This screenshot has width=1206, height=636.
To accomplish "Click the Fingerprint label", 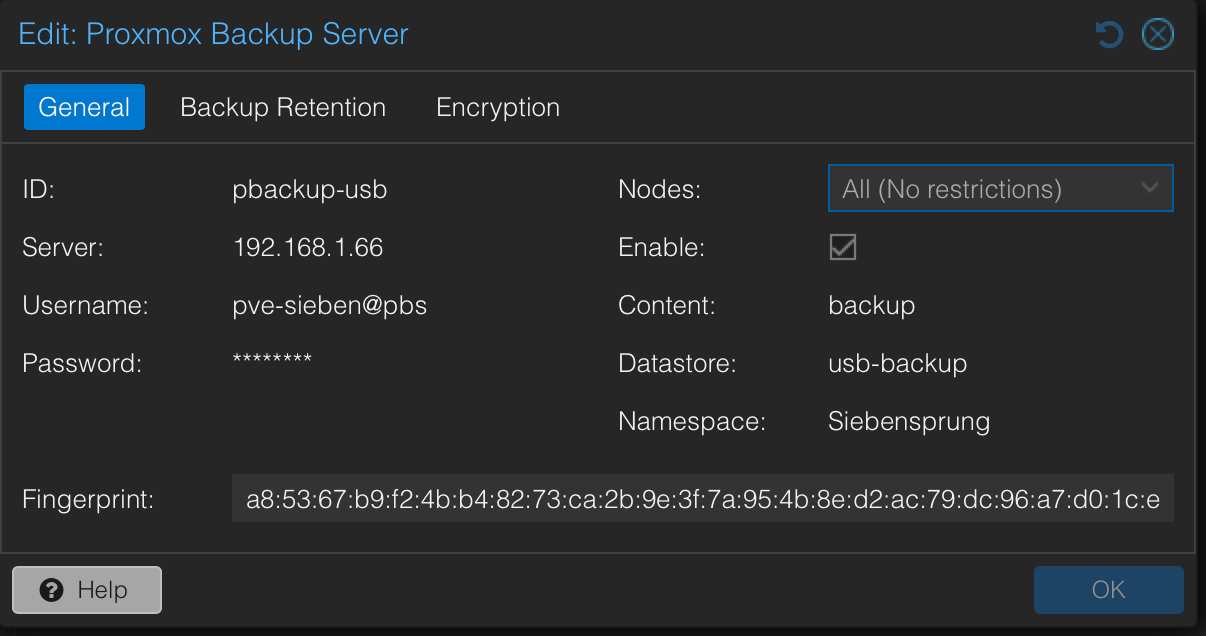I will [88, 499].
